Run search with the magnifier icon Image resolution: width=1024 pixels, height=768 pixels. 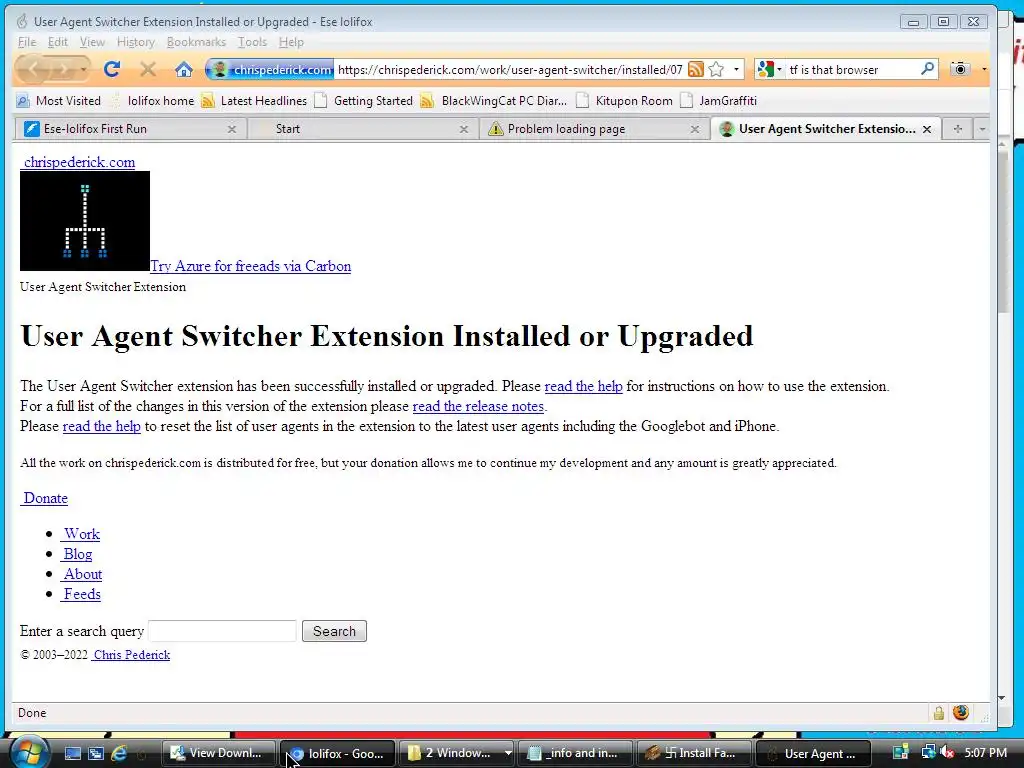pos(927,69)
